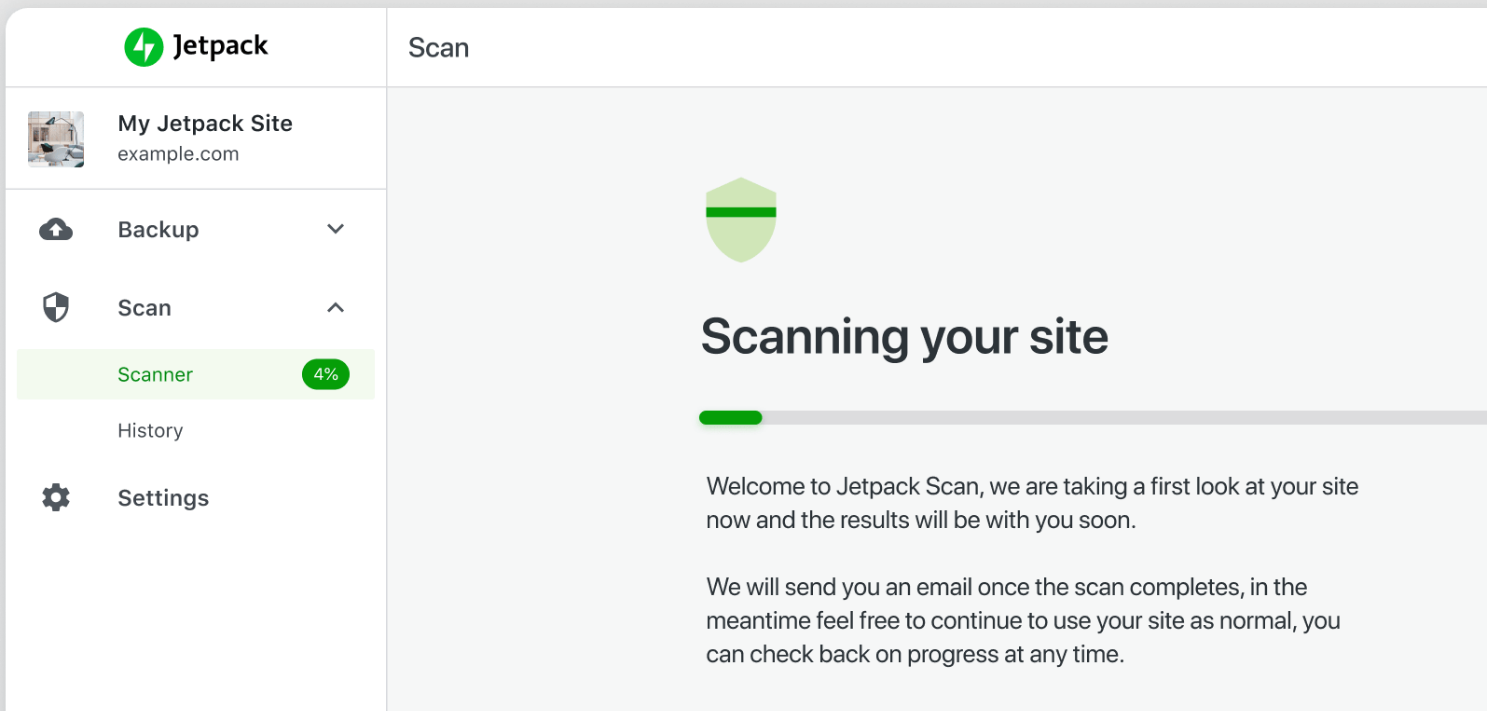This screenshot has height=711, width=1487.
Task: Click the example.com site address
Action: pos(178,153)
